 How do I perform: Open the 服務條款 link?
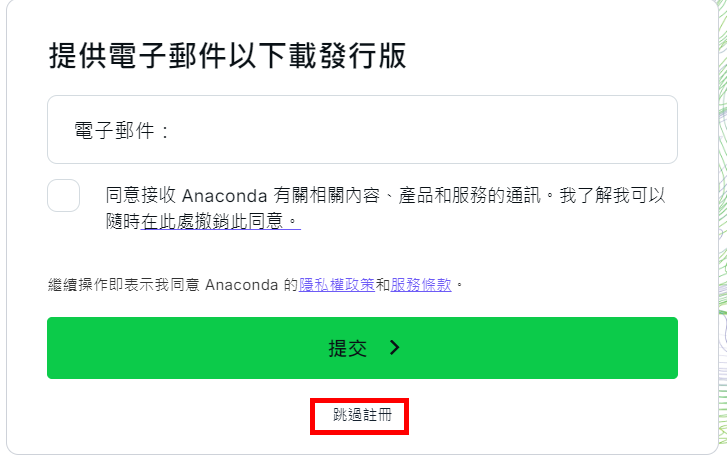[x=421, y=285]
